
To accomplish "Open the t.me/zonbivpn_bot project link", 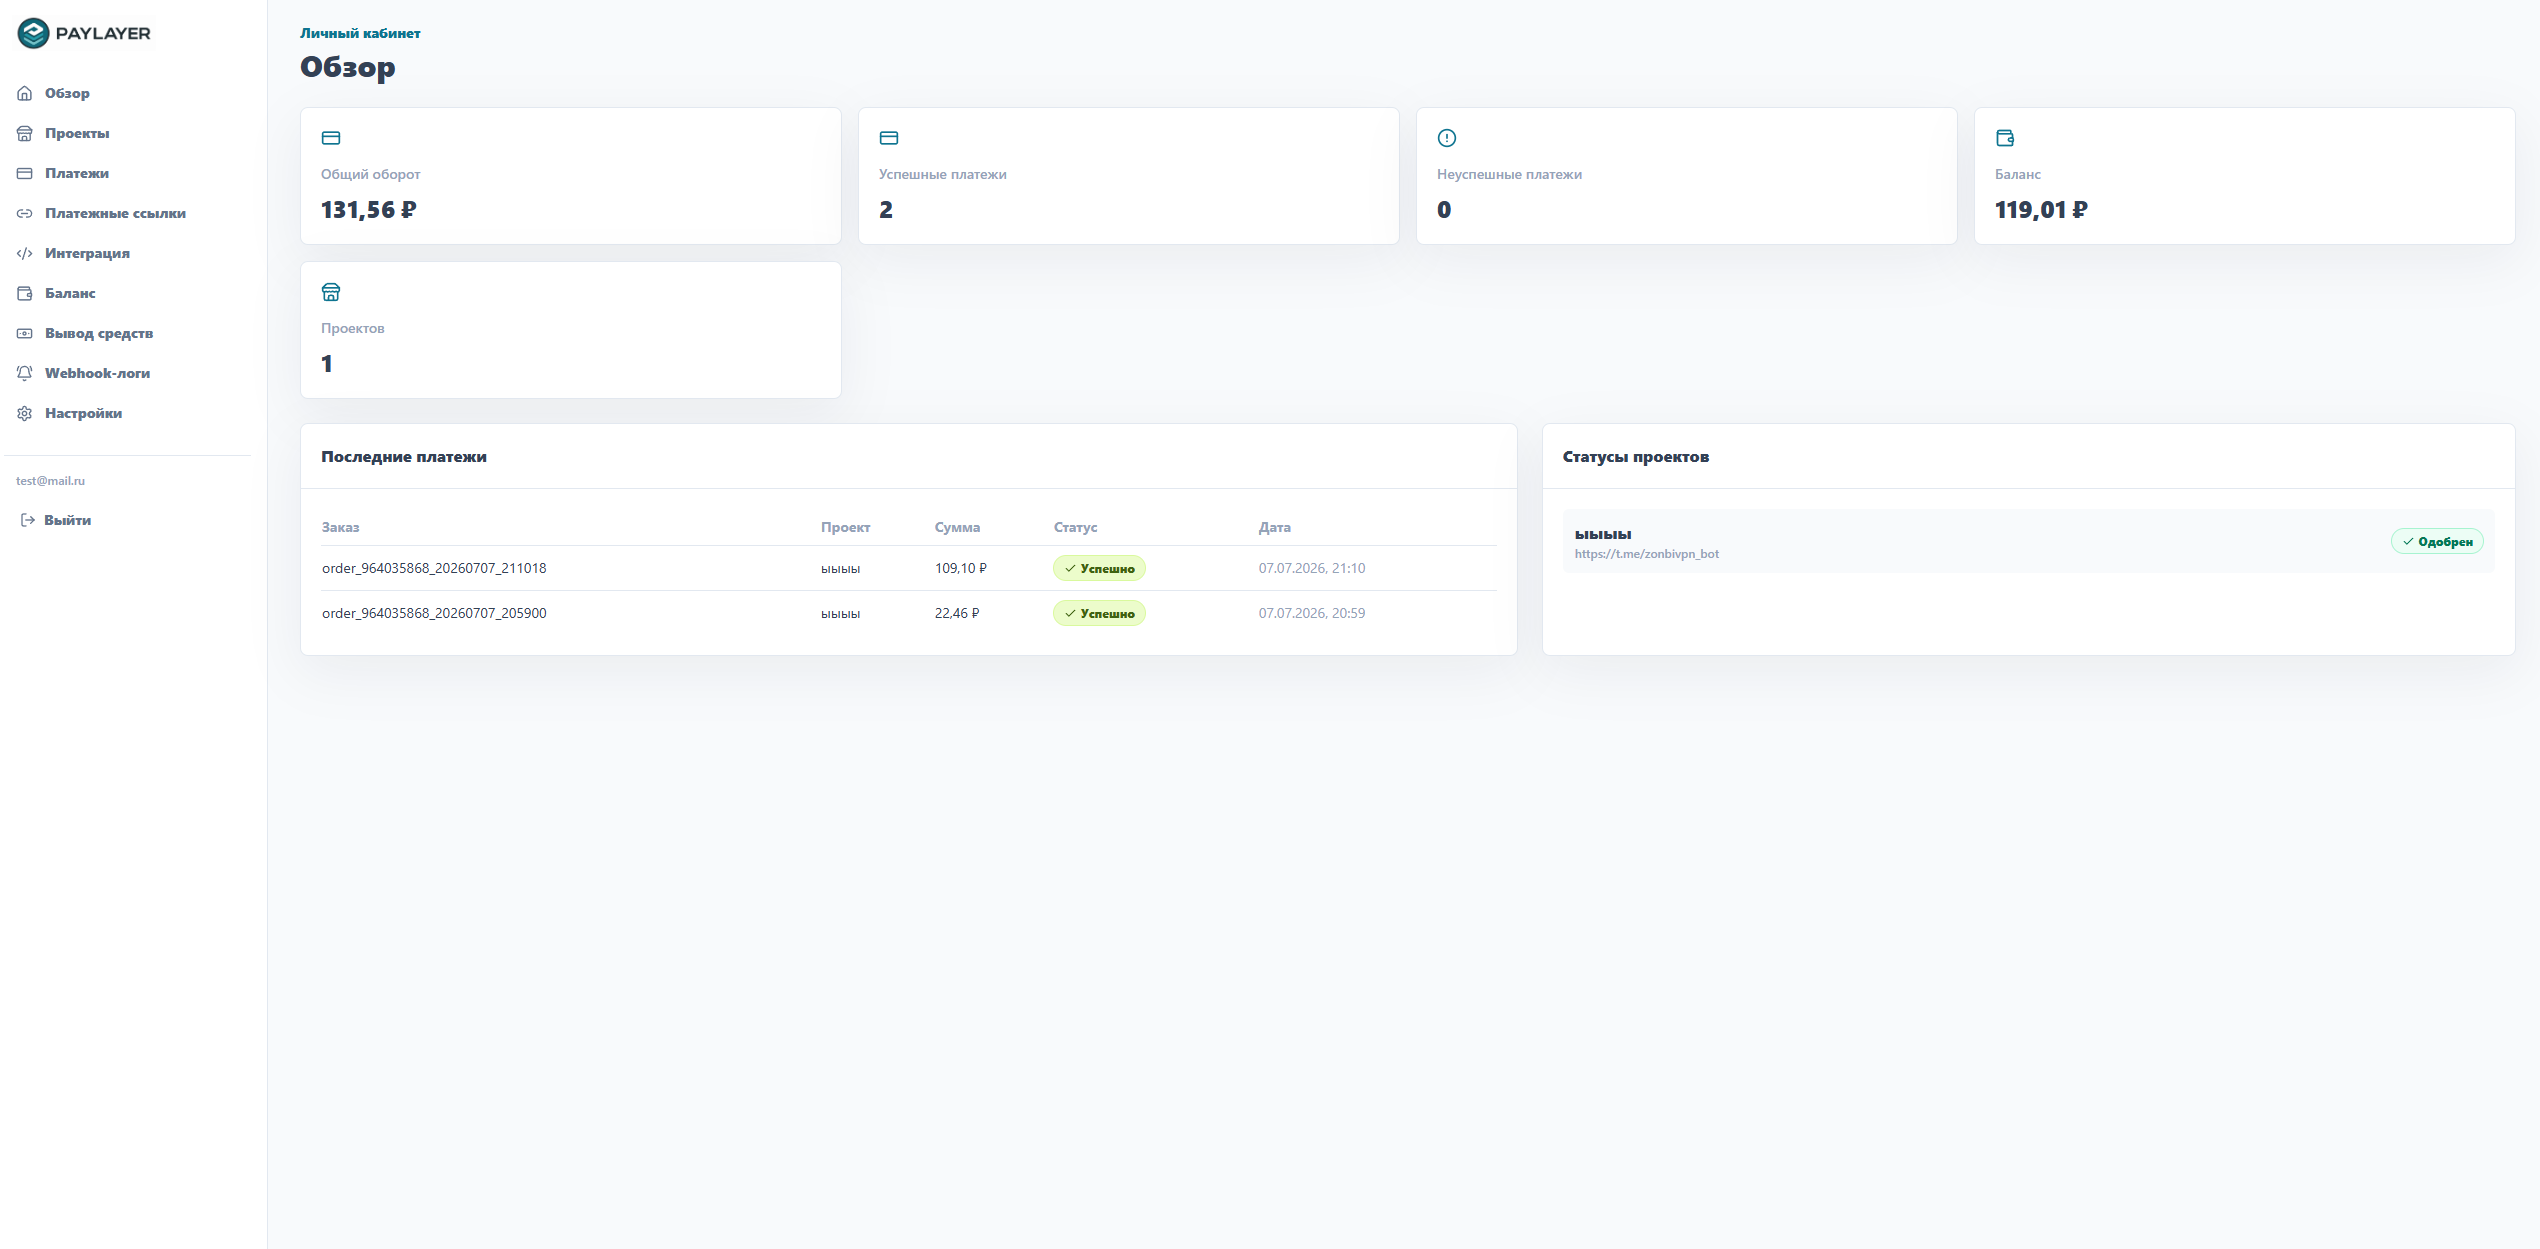I will (1646, 554).
